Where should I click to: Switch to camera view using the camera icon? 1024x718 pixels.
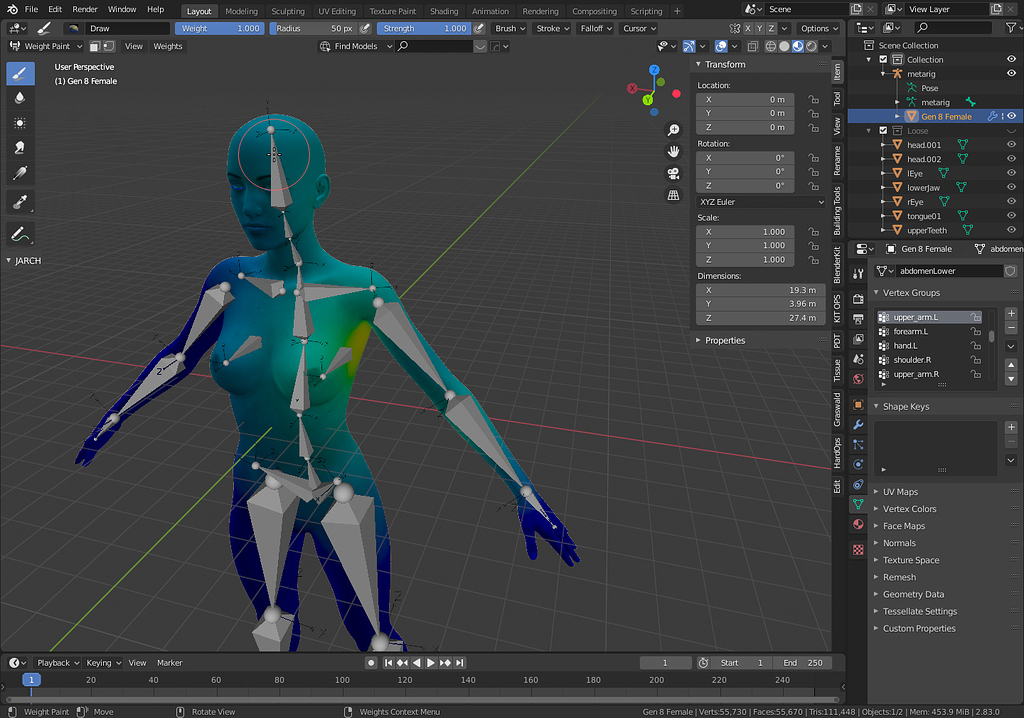click(674, 172)
